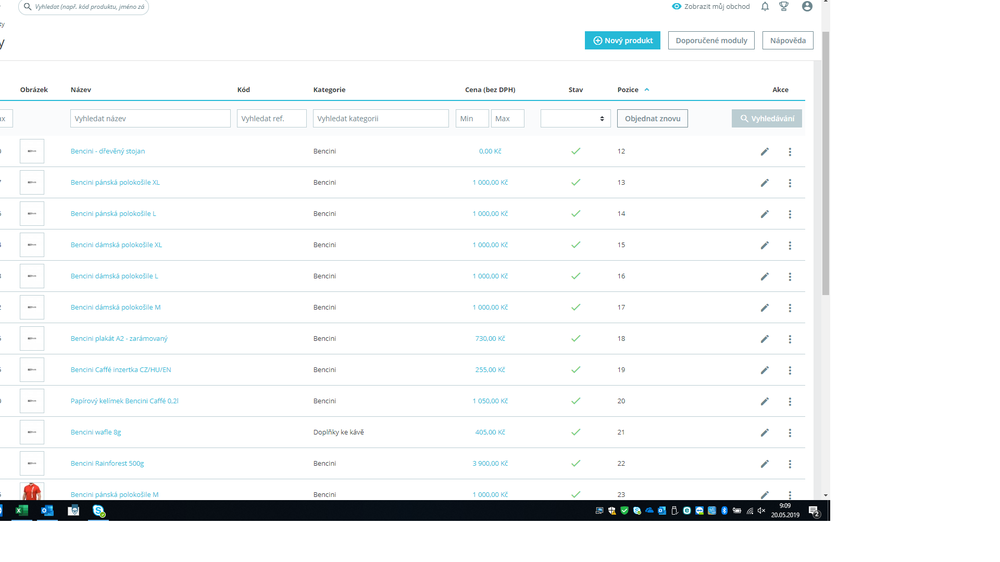Viewport: 1000px width, 562px height.
Task: Open more actions for Bencini dámská polokošile XL
Action: (x=790, y=246)
